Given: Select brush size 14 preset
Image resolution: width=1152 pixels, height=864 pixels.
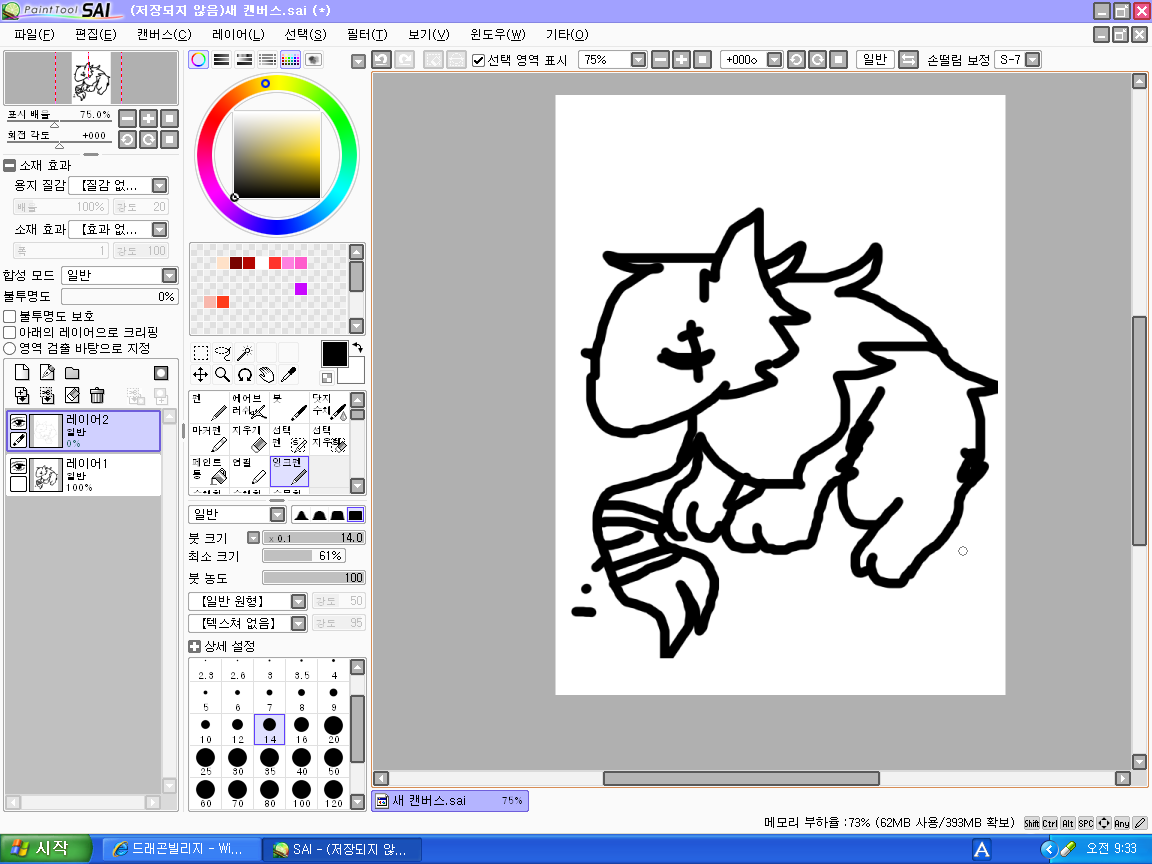Looking at the screenshot, I should (x=270, y=729).
